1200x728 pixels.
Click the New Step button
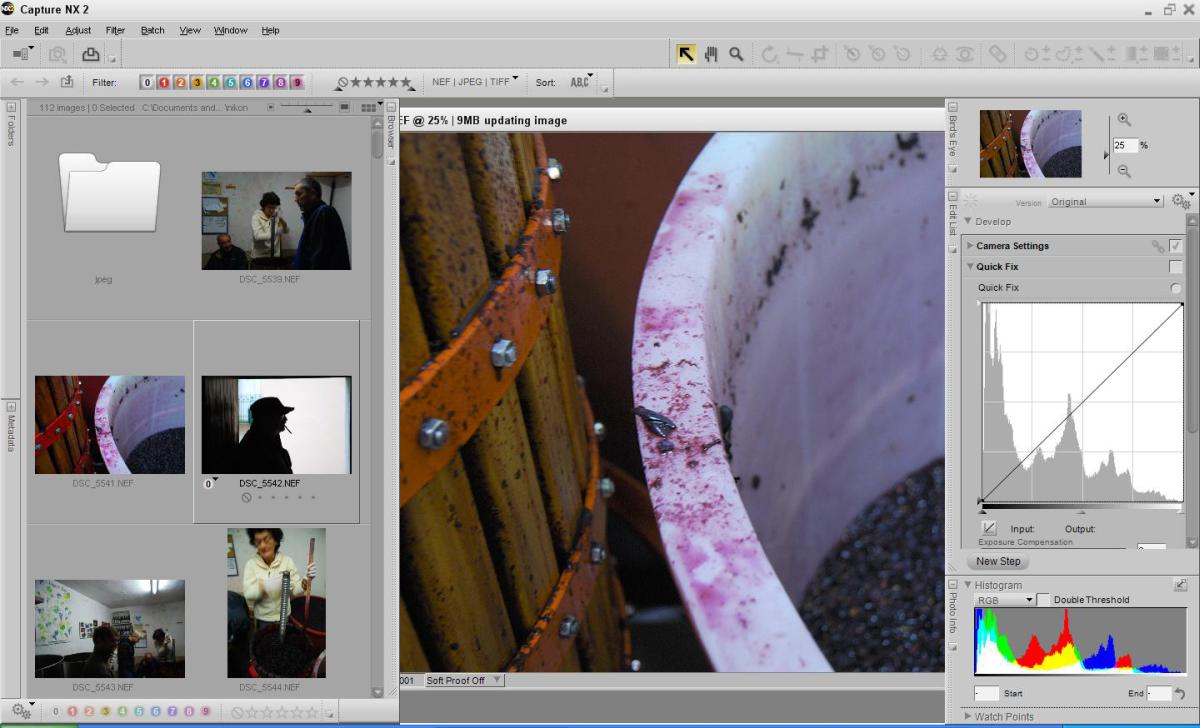pos(998,561)
